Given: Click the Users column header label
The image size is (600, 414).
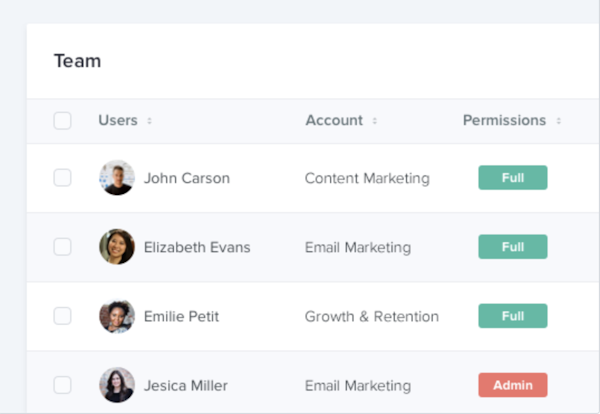Looking at the screenshot, I should [118, 121].
